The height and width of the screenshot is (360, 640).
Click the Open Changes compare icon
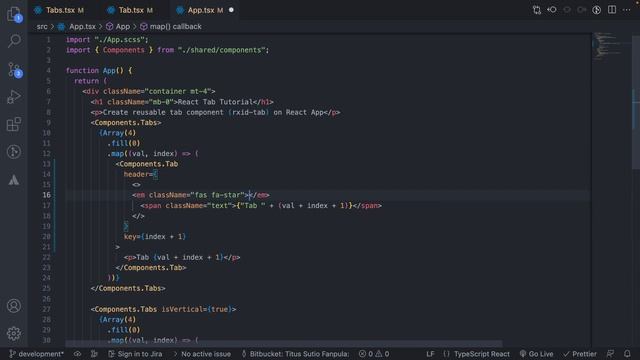tap(537, 10)
